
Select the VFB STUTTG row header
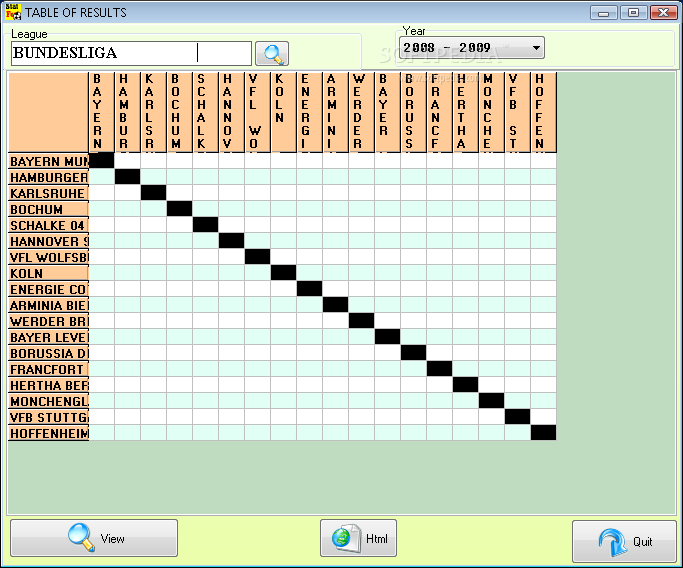pyautogui.click(x=48, y=417)
